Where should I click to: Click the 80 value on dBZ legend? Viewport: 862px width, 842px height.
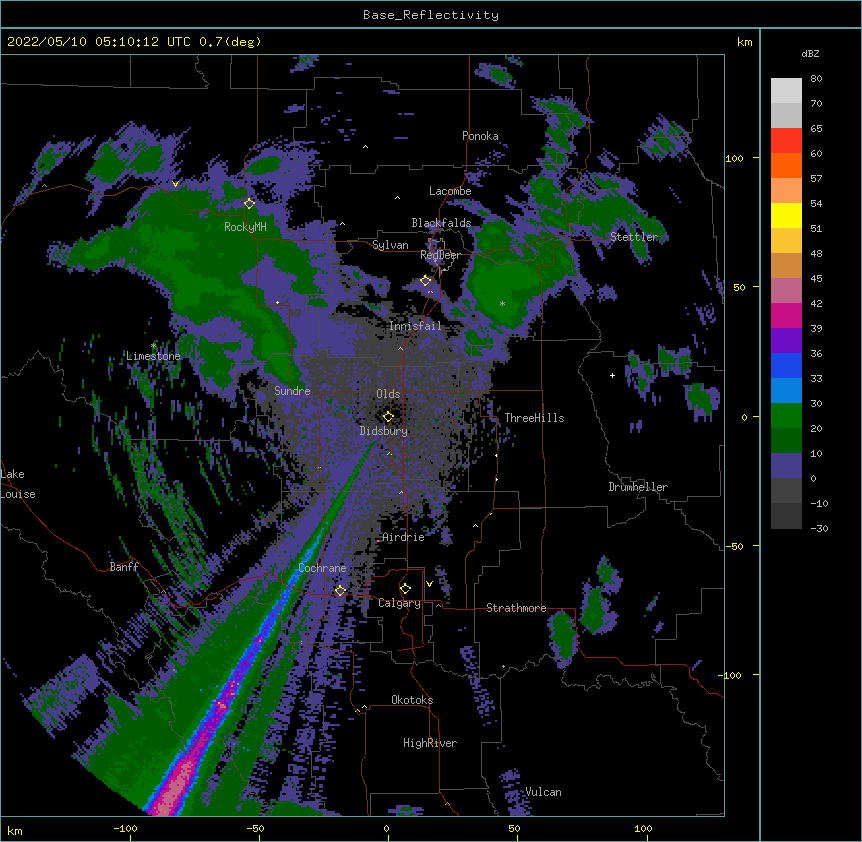click(x=816, y=79)
